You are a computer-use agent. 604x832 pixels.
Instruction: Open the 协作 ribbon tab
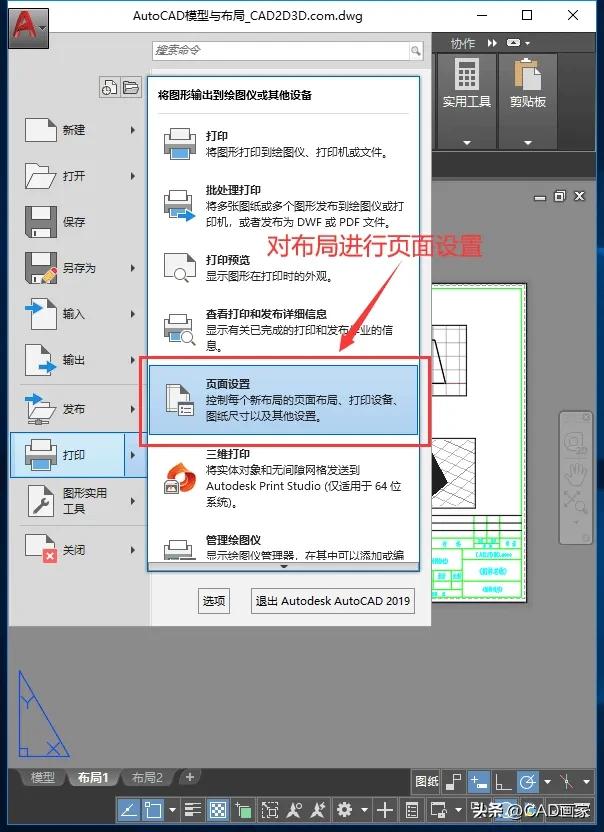point(462,43)
